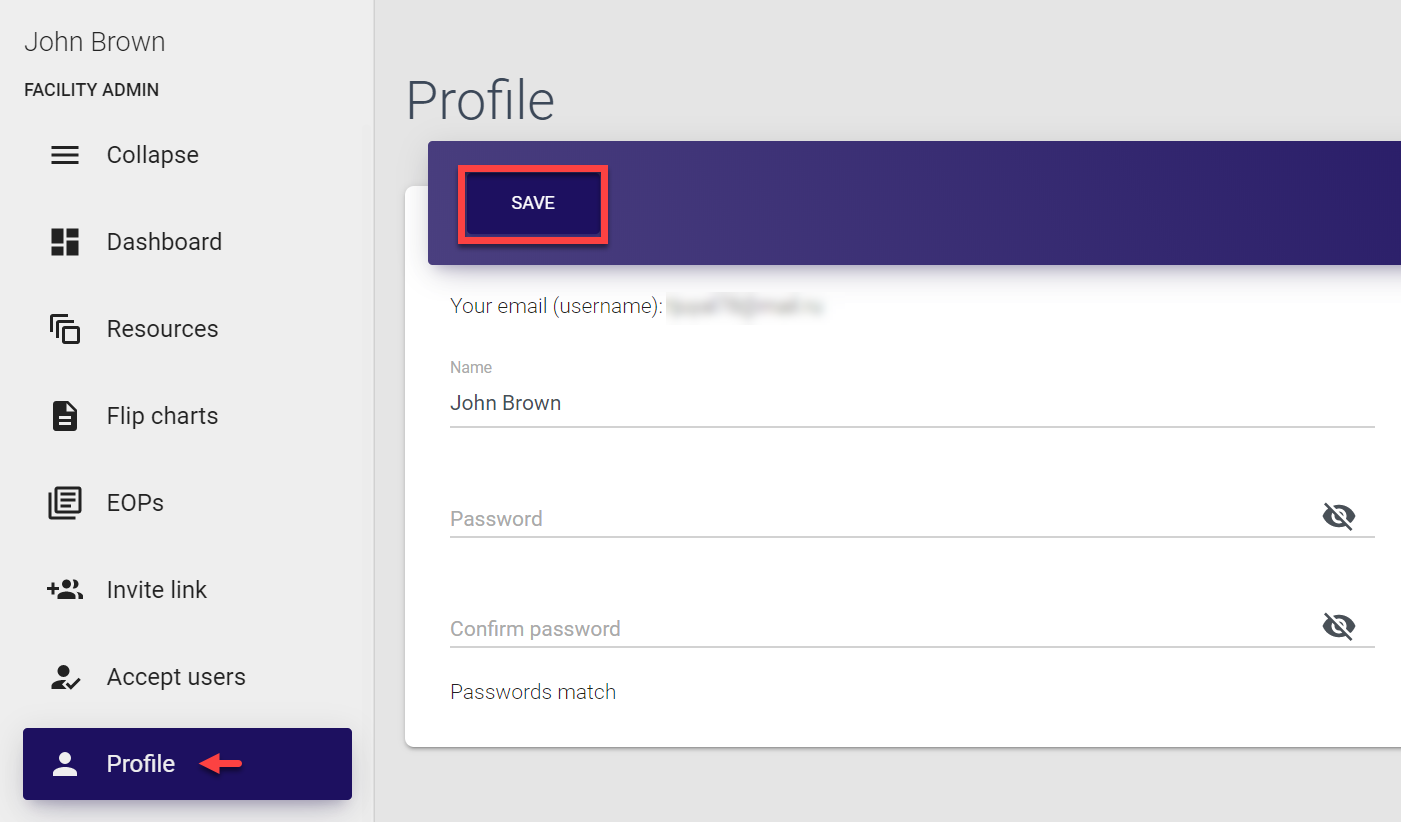Click the Collapse hamburger icon
This screenshot has width=1401, height=822.
65,155
